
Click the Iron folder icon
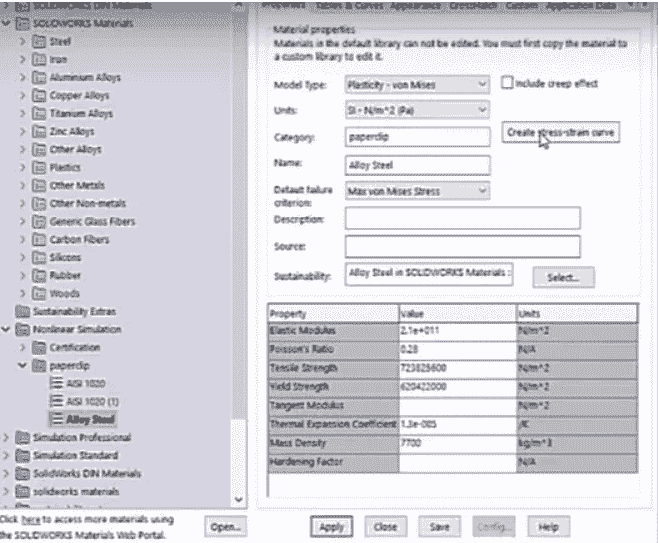(x=39, y=59)
